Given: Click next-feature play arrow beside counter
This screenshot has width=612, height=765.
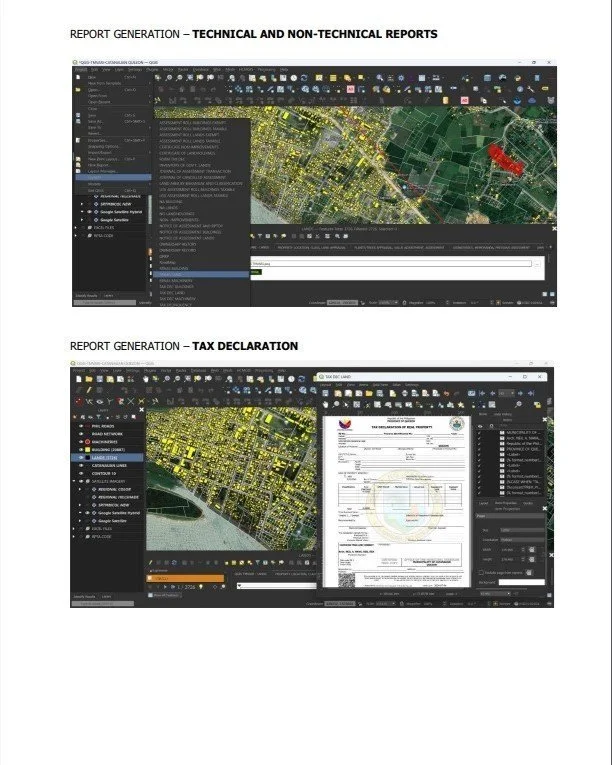Looking at the screenshot, I should click(x=166, y=587).
